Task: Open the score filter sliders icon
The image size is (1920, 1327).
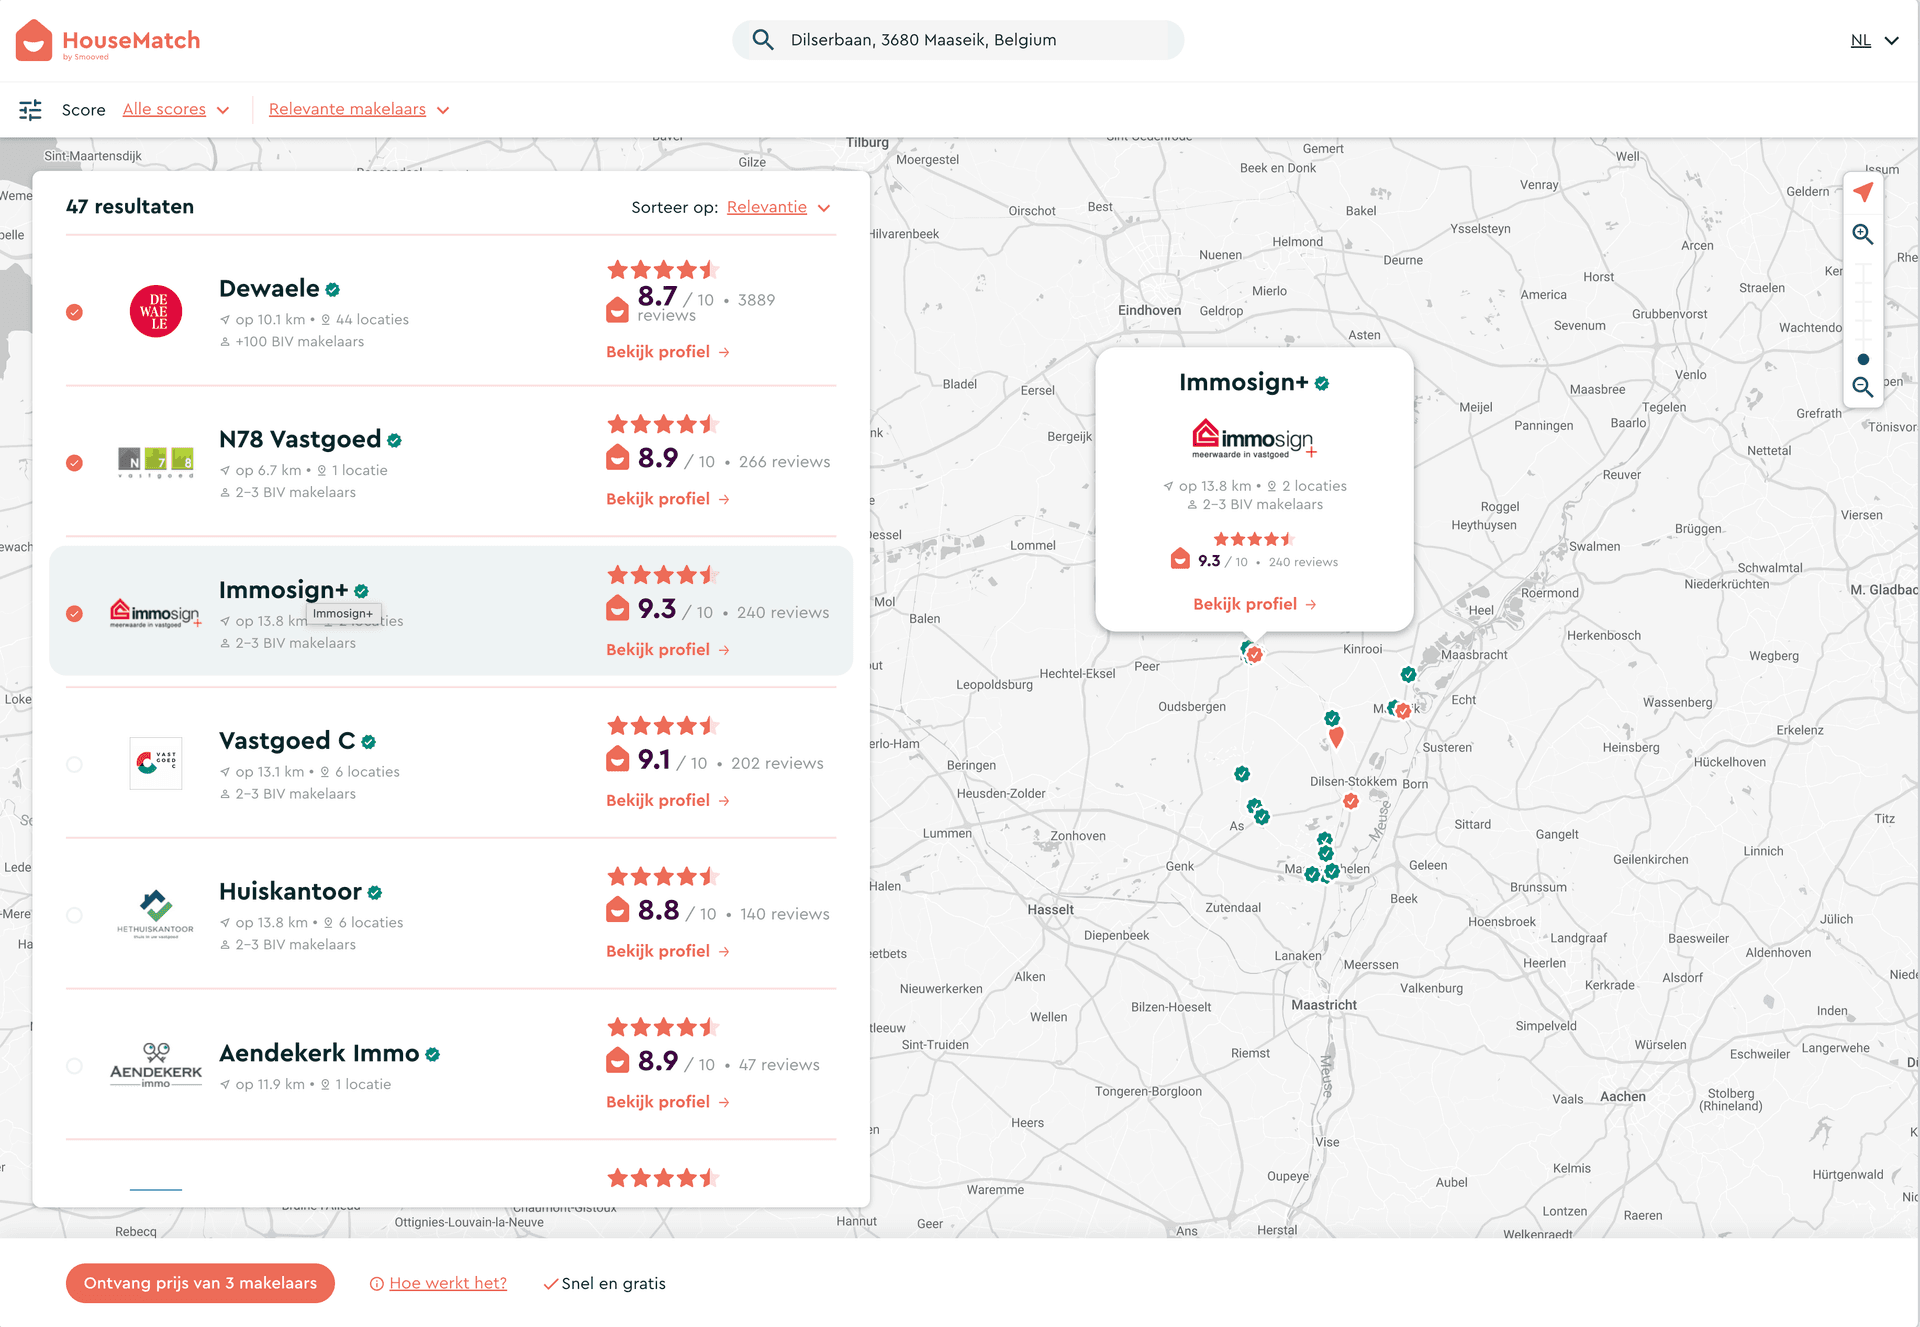Action: pos(31,110)
